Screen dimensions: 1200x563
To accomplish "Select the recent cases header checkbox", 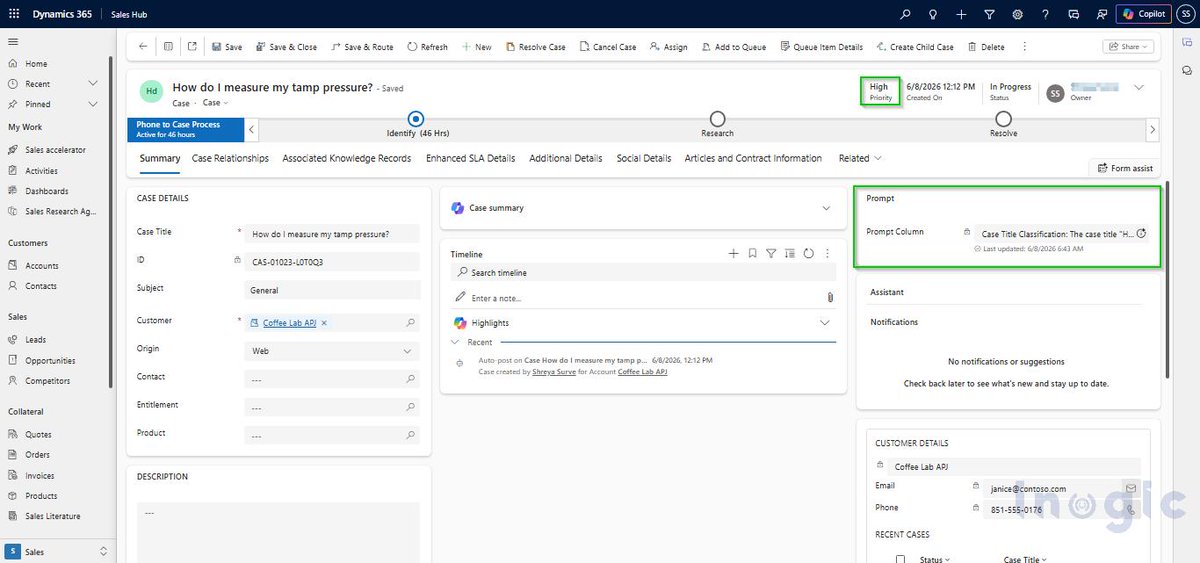I will tap(901, 560).
